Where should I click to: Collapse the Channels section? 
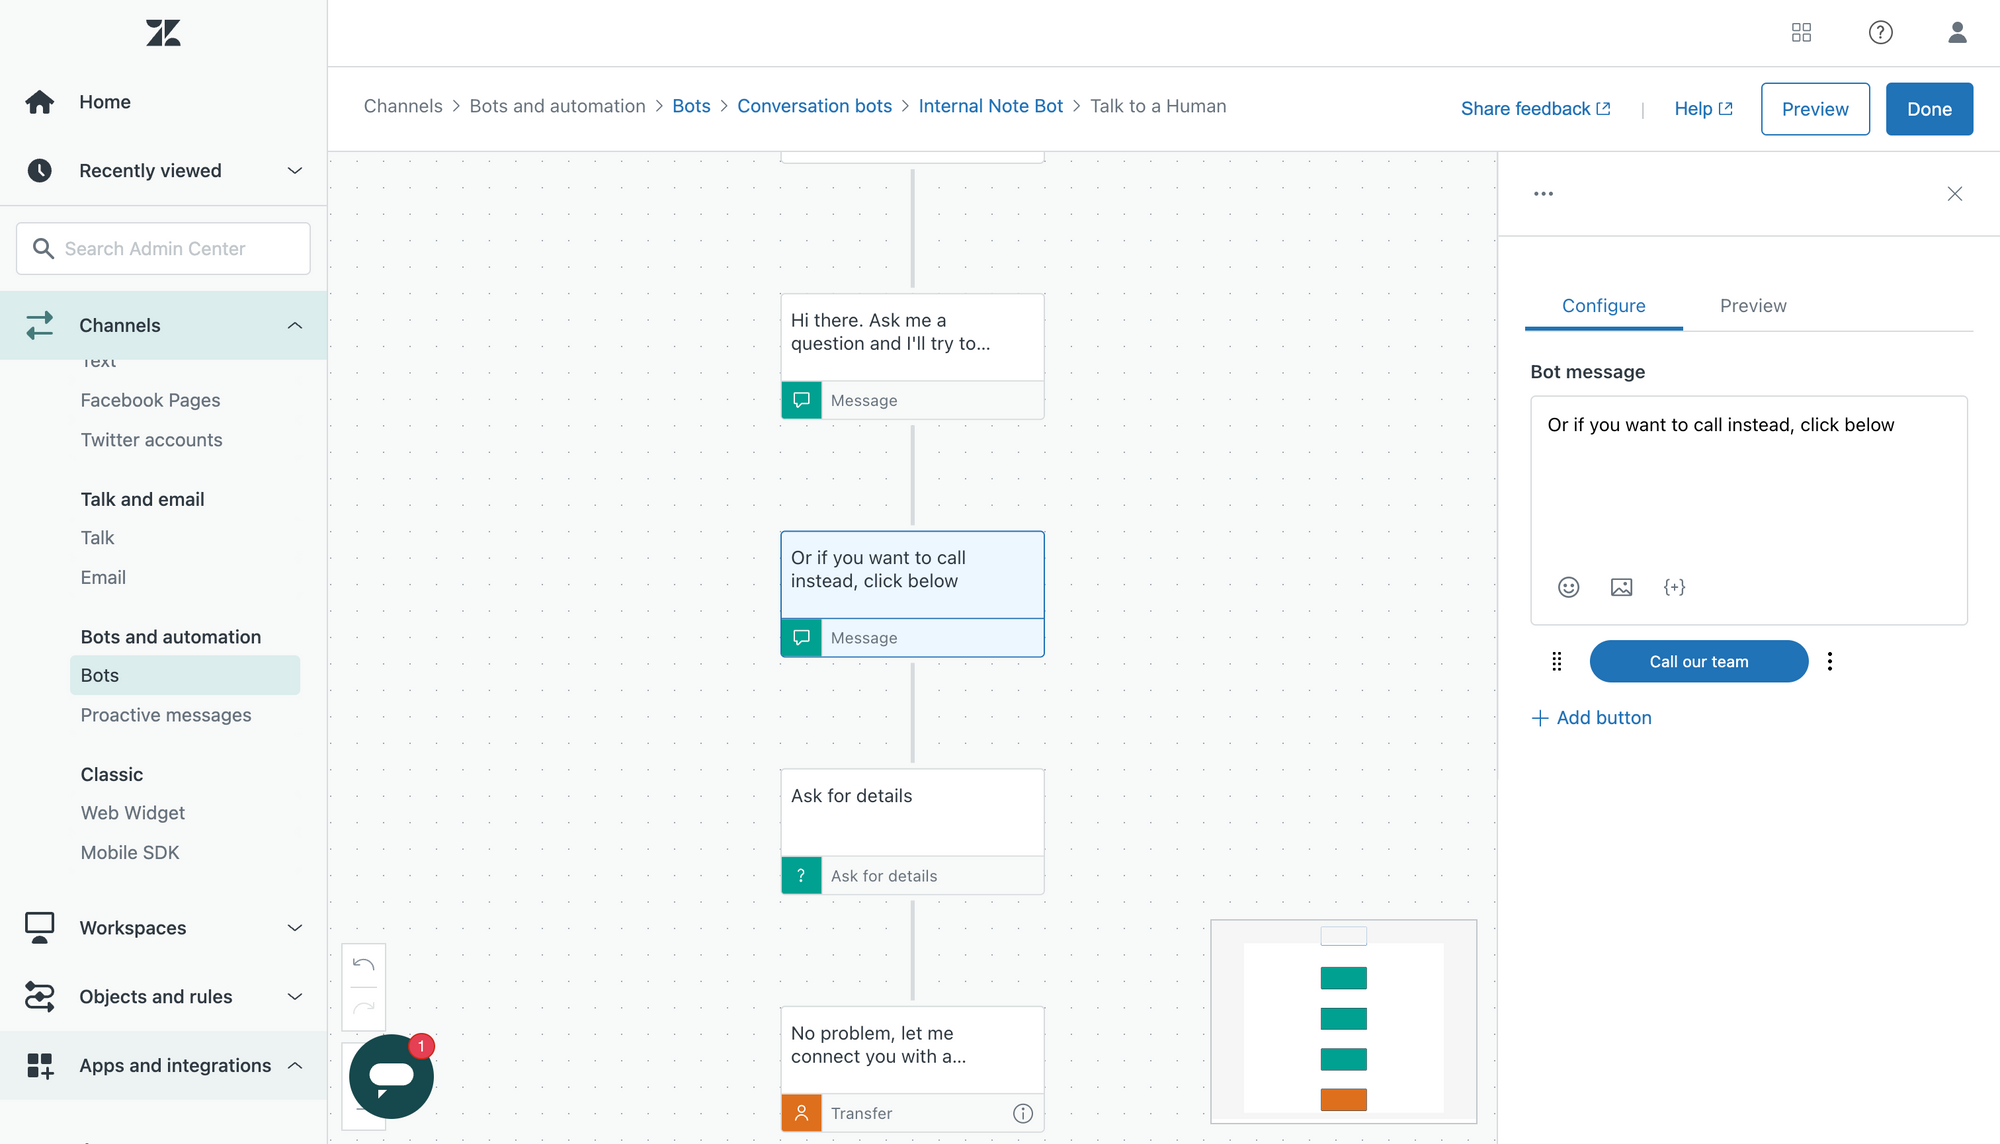pos(294,325)
